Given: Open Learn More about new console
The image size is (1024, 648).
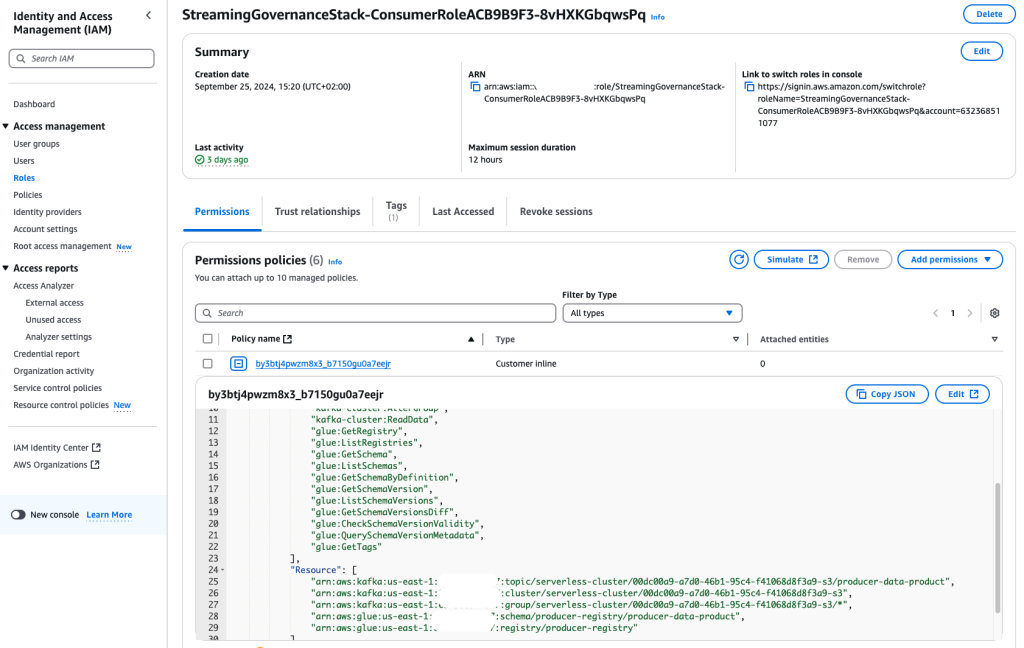Looking at the screenshot, I should click(109, 515).
